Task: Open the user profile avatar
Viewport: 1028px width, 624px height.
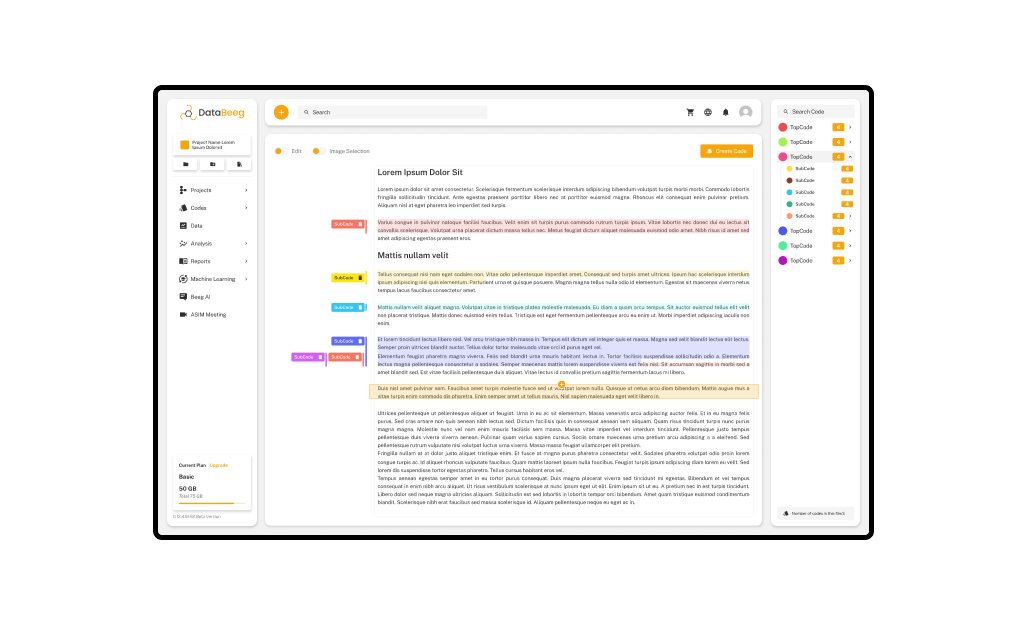Action: 745,112
